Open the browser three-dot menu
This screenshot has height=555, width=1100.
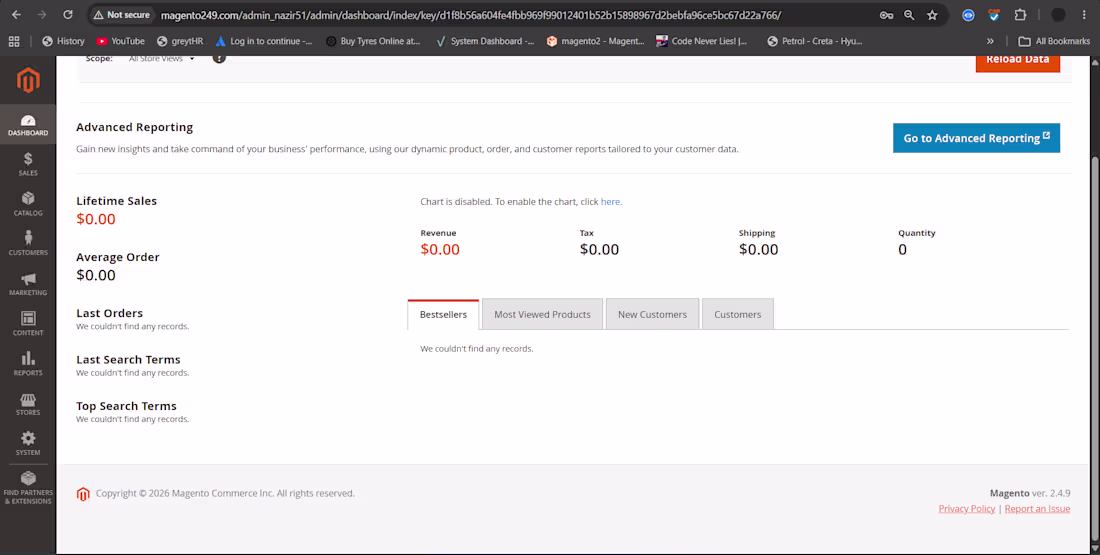point(1084,15)
